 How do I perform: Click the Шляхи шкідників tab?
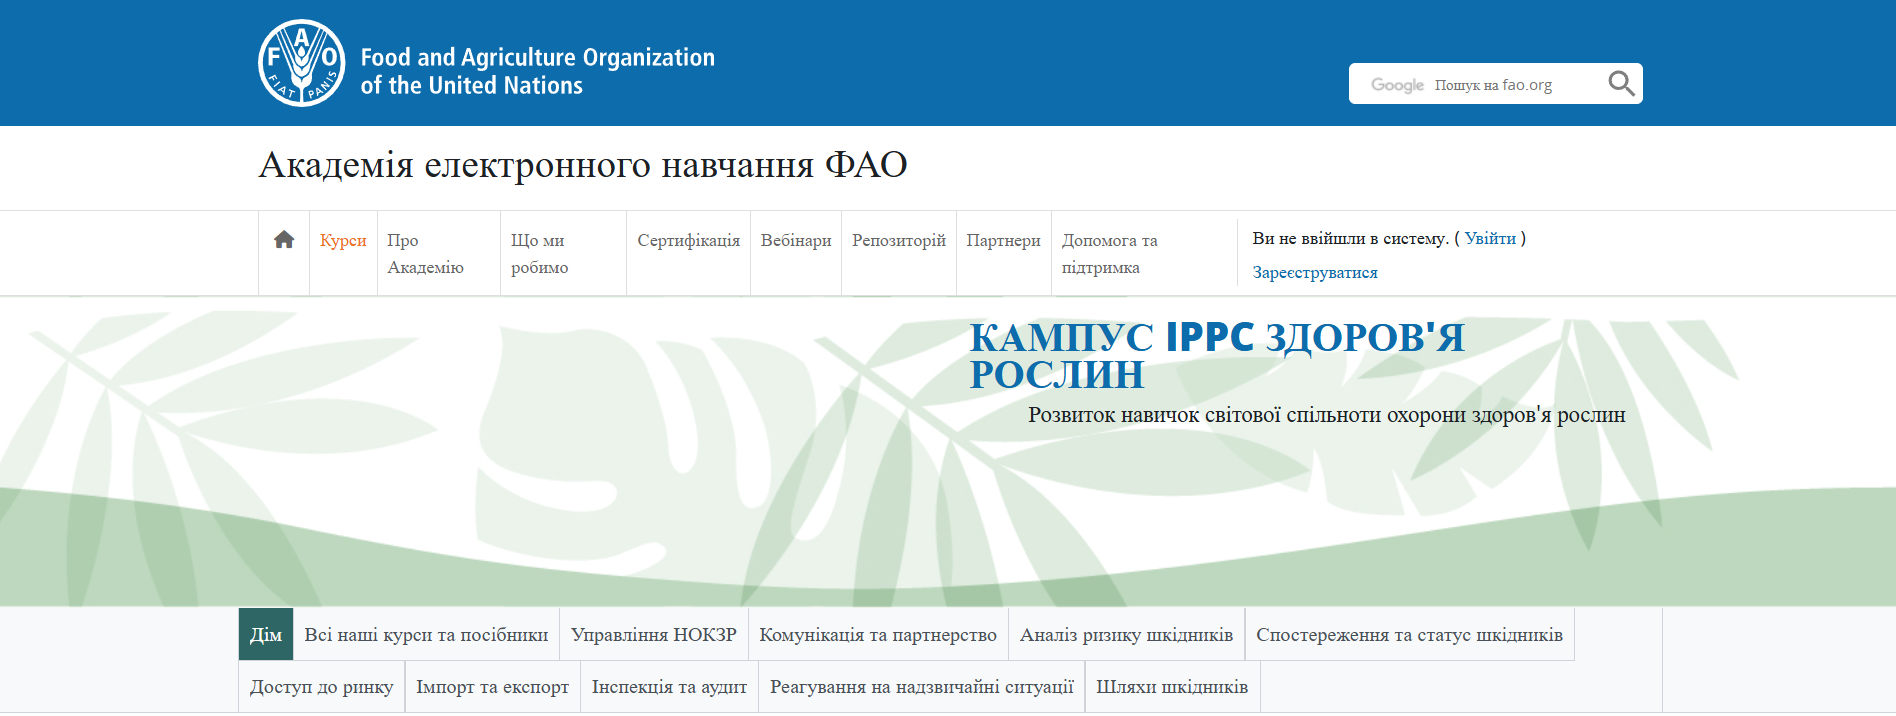tap(1172, 687)
